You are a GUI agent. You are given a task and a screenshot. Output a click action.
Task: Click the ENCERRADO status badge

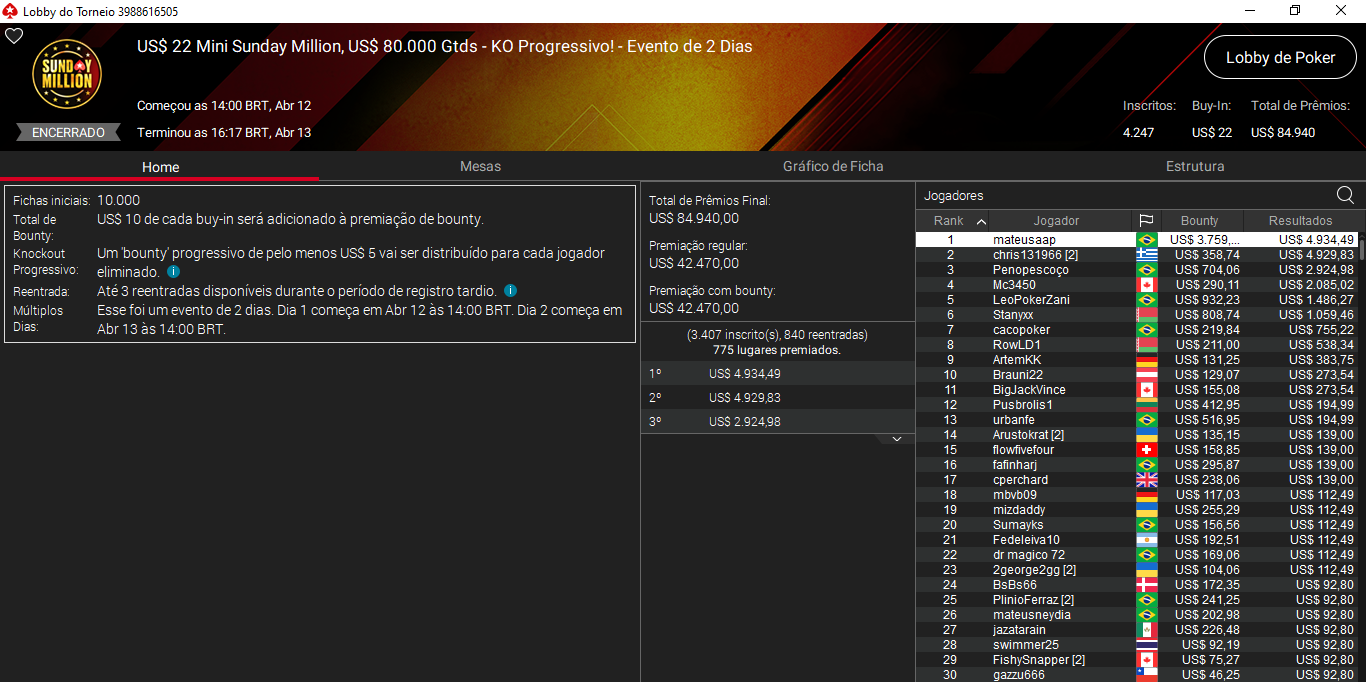coord(66,131)
